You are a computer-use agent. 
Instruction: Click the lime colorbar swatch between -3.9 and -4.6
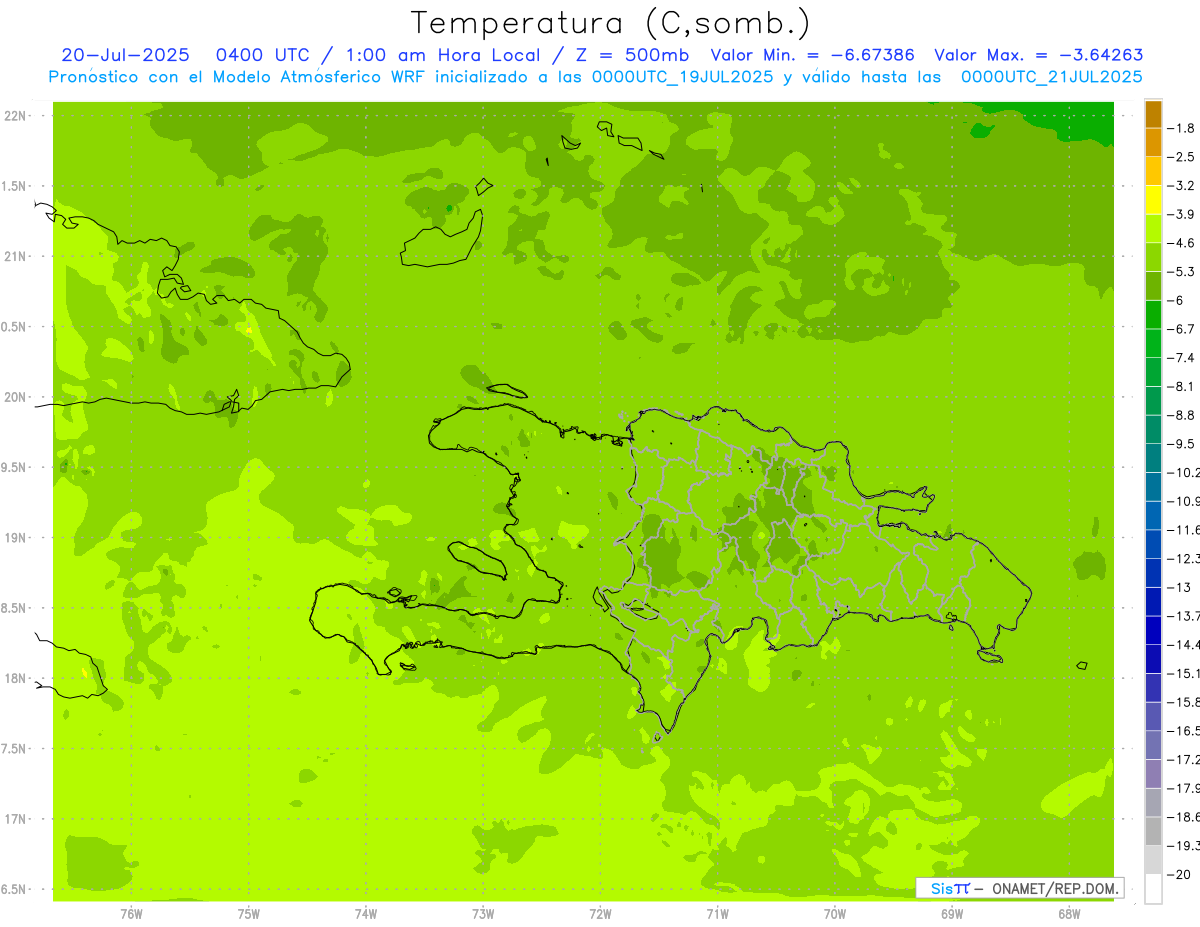pos(1153,229)
